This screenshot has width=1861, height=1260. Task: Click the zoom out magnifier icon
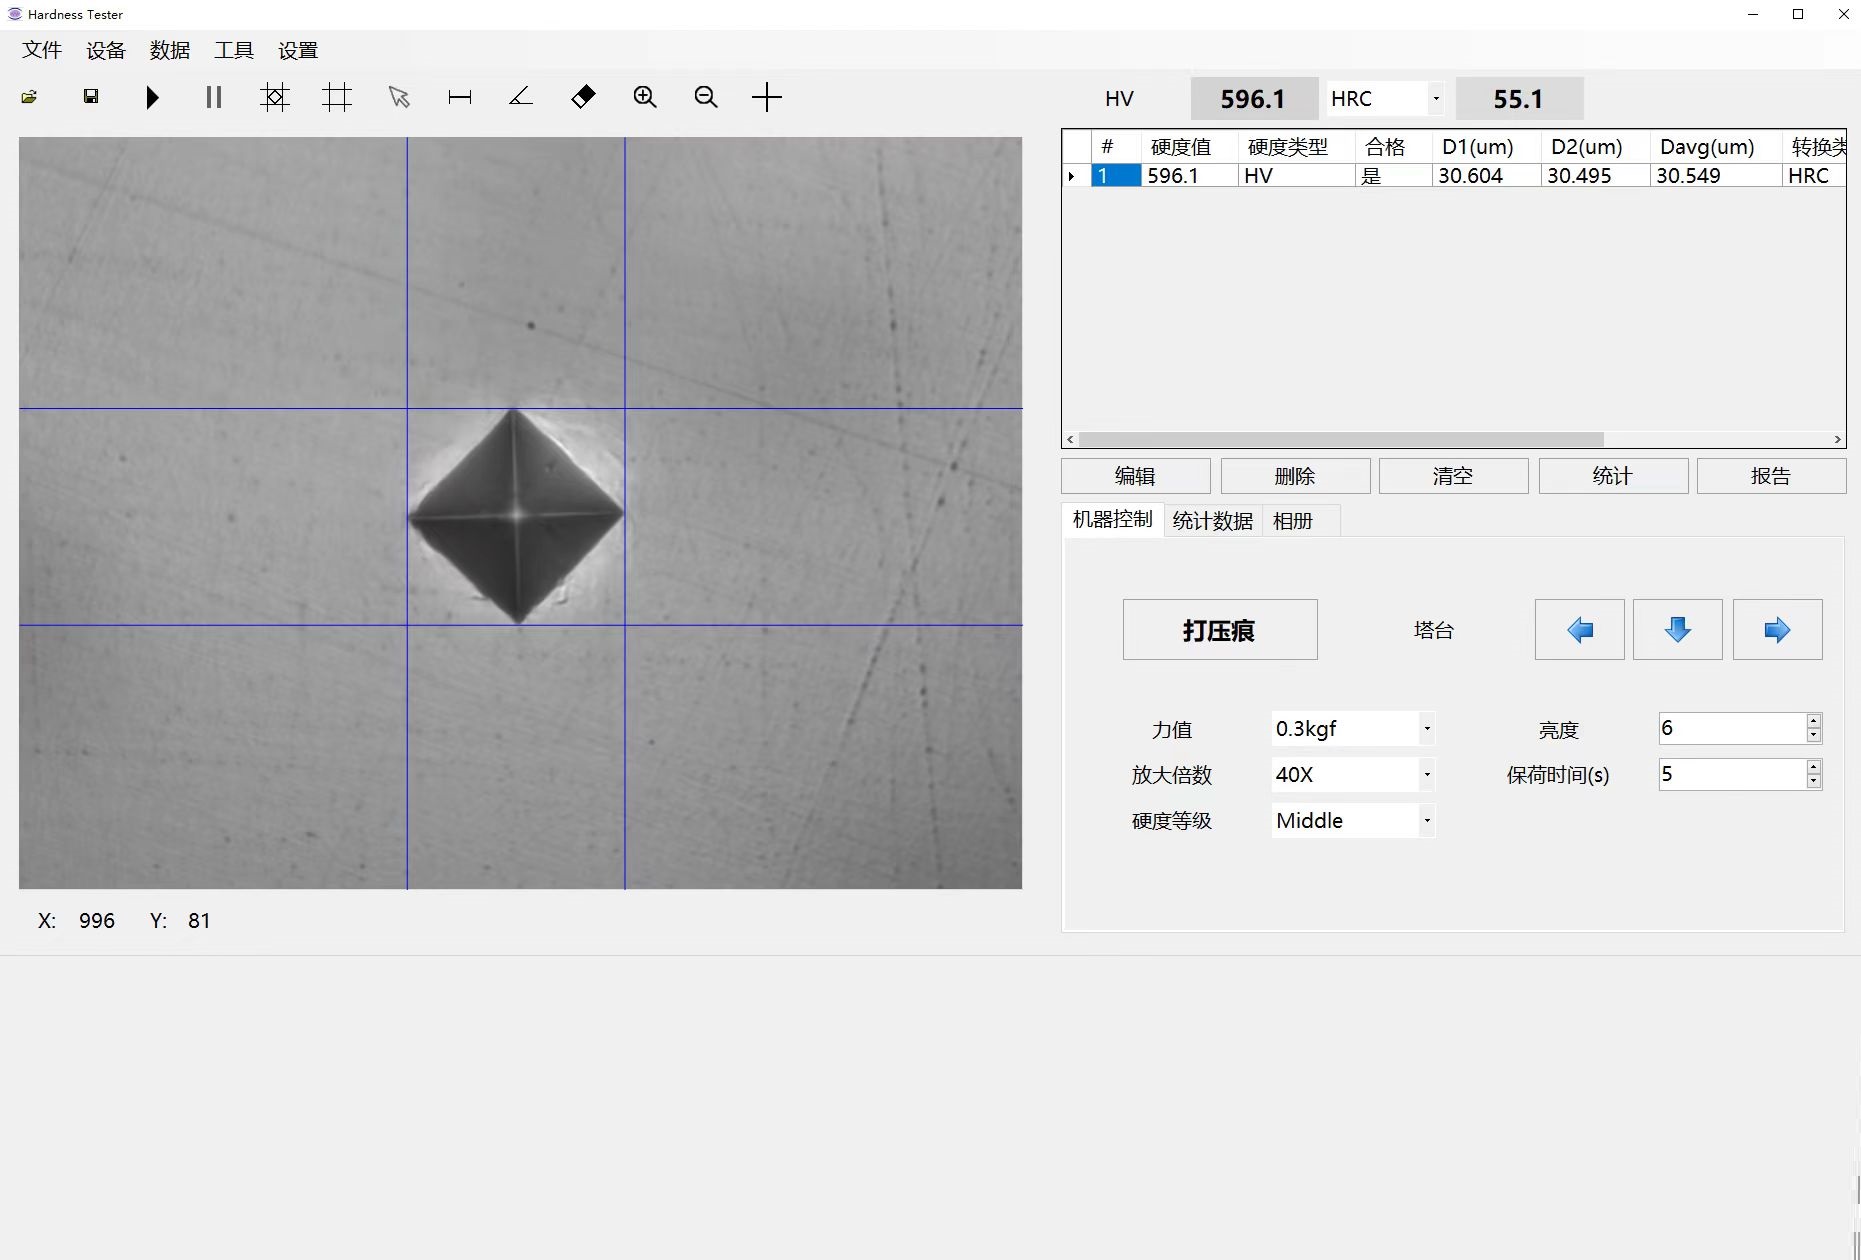coord(706,97)
